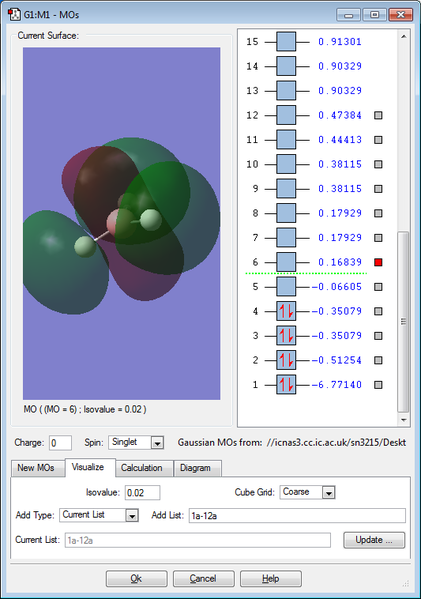The width and height of the screenshot is (421, 599).
Task: Toggle surface marker for MO 7
Action: coord(378,238)
